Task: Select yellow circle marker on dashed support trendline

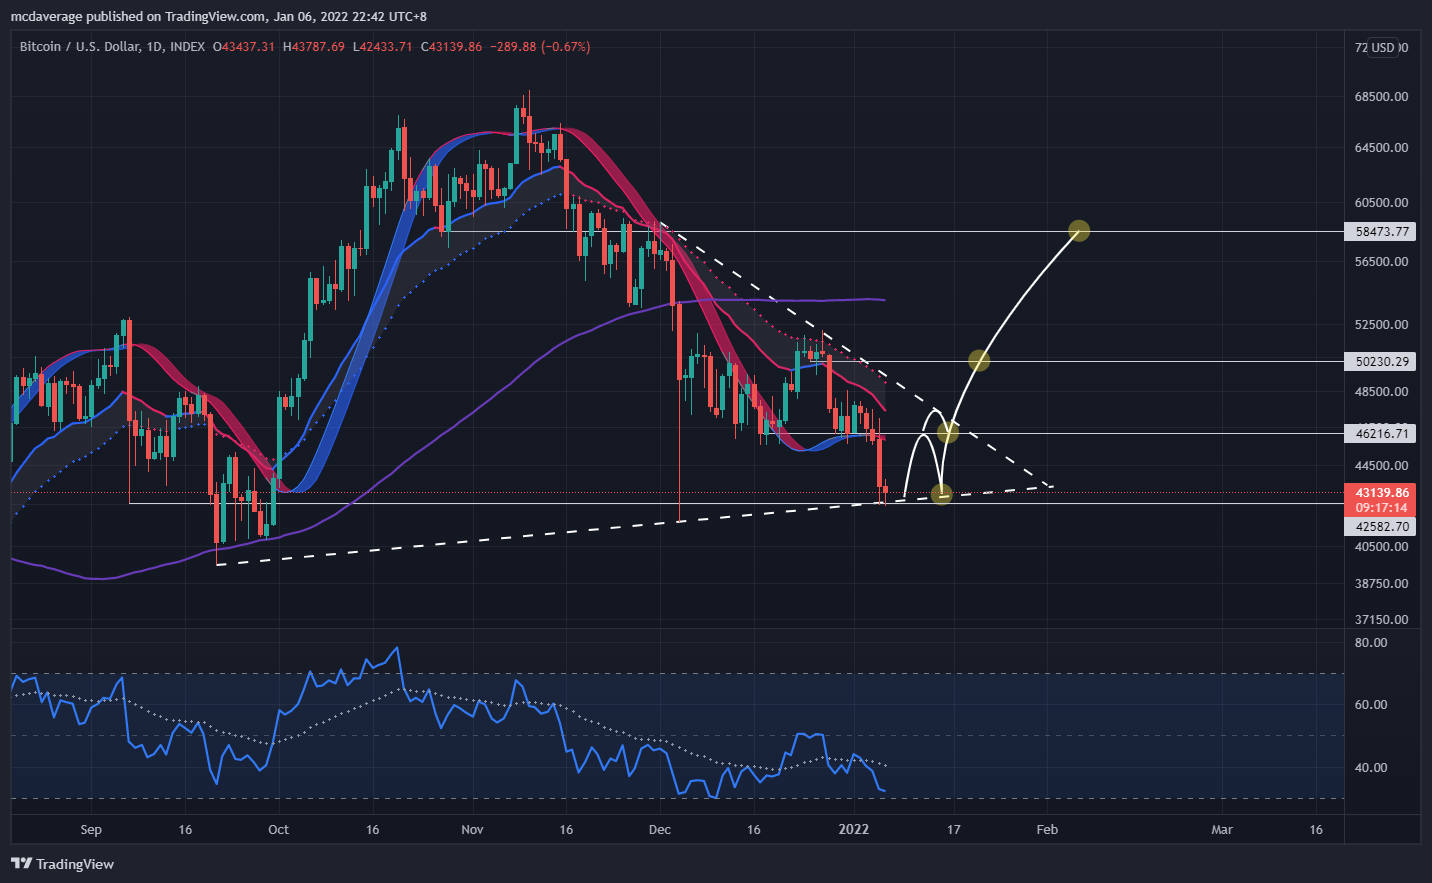Action: tap(941, 494)
